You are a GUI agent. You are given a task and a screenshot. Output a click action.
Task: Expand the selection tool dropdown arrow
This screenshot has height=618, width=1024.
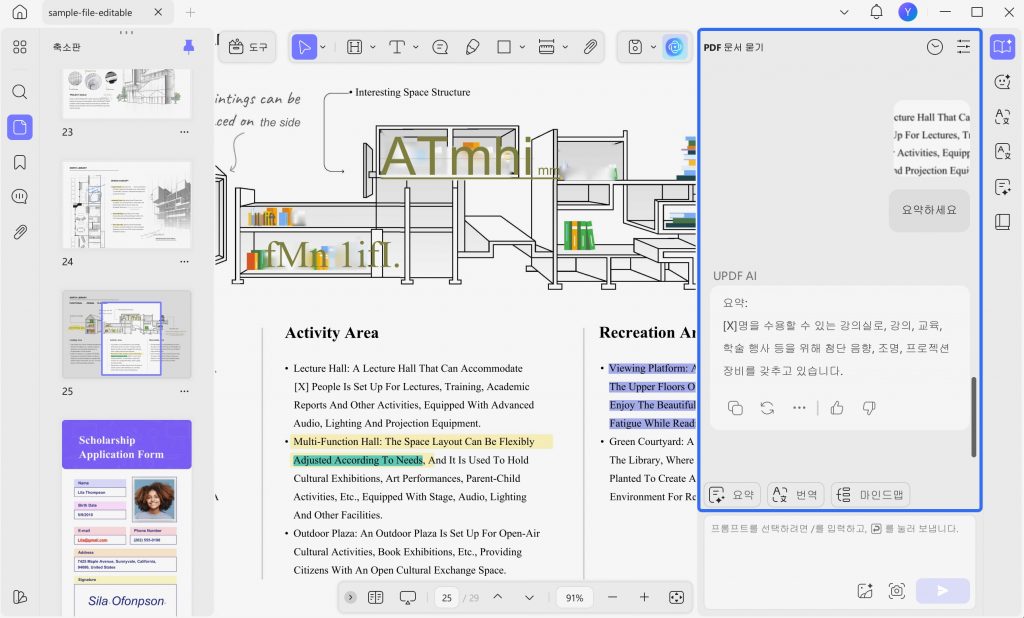[x=323, y=47]
